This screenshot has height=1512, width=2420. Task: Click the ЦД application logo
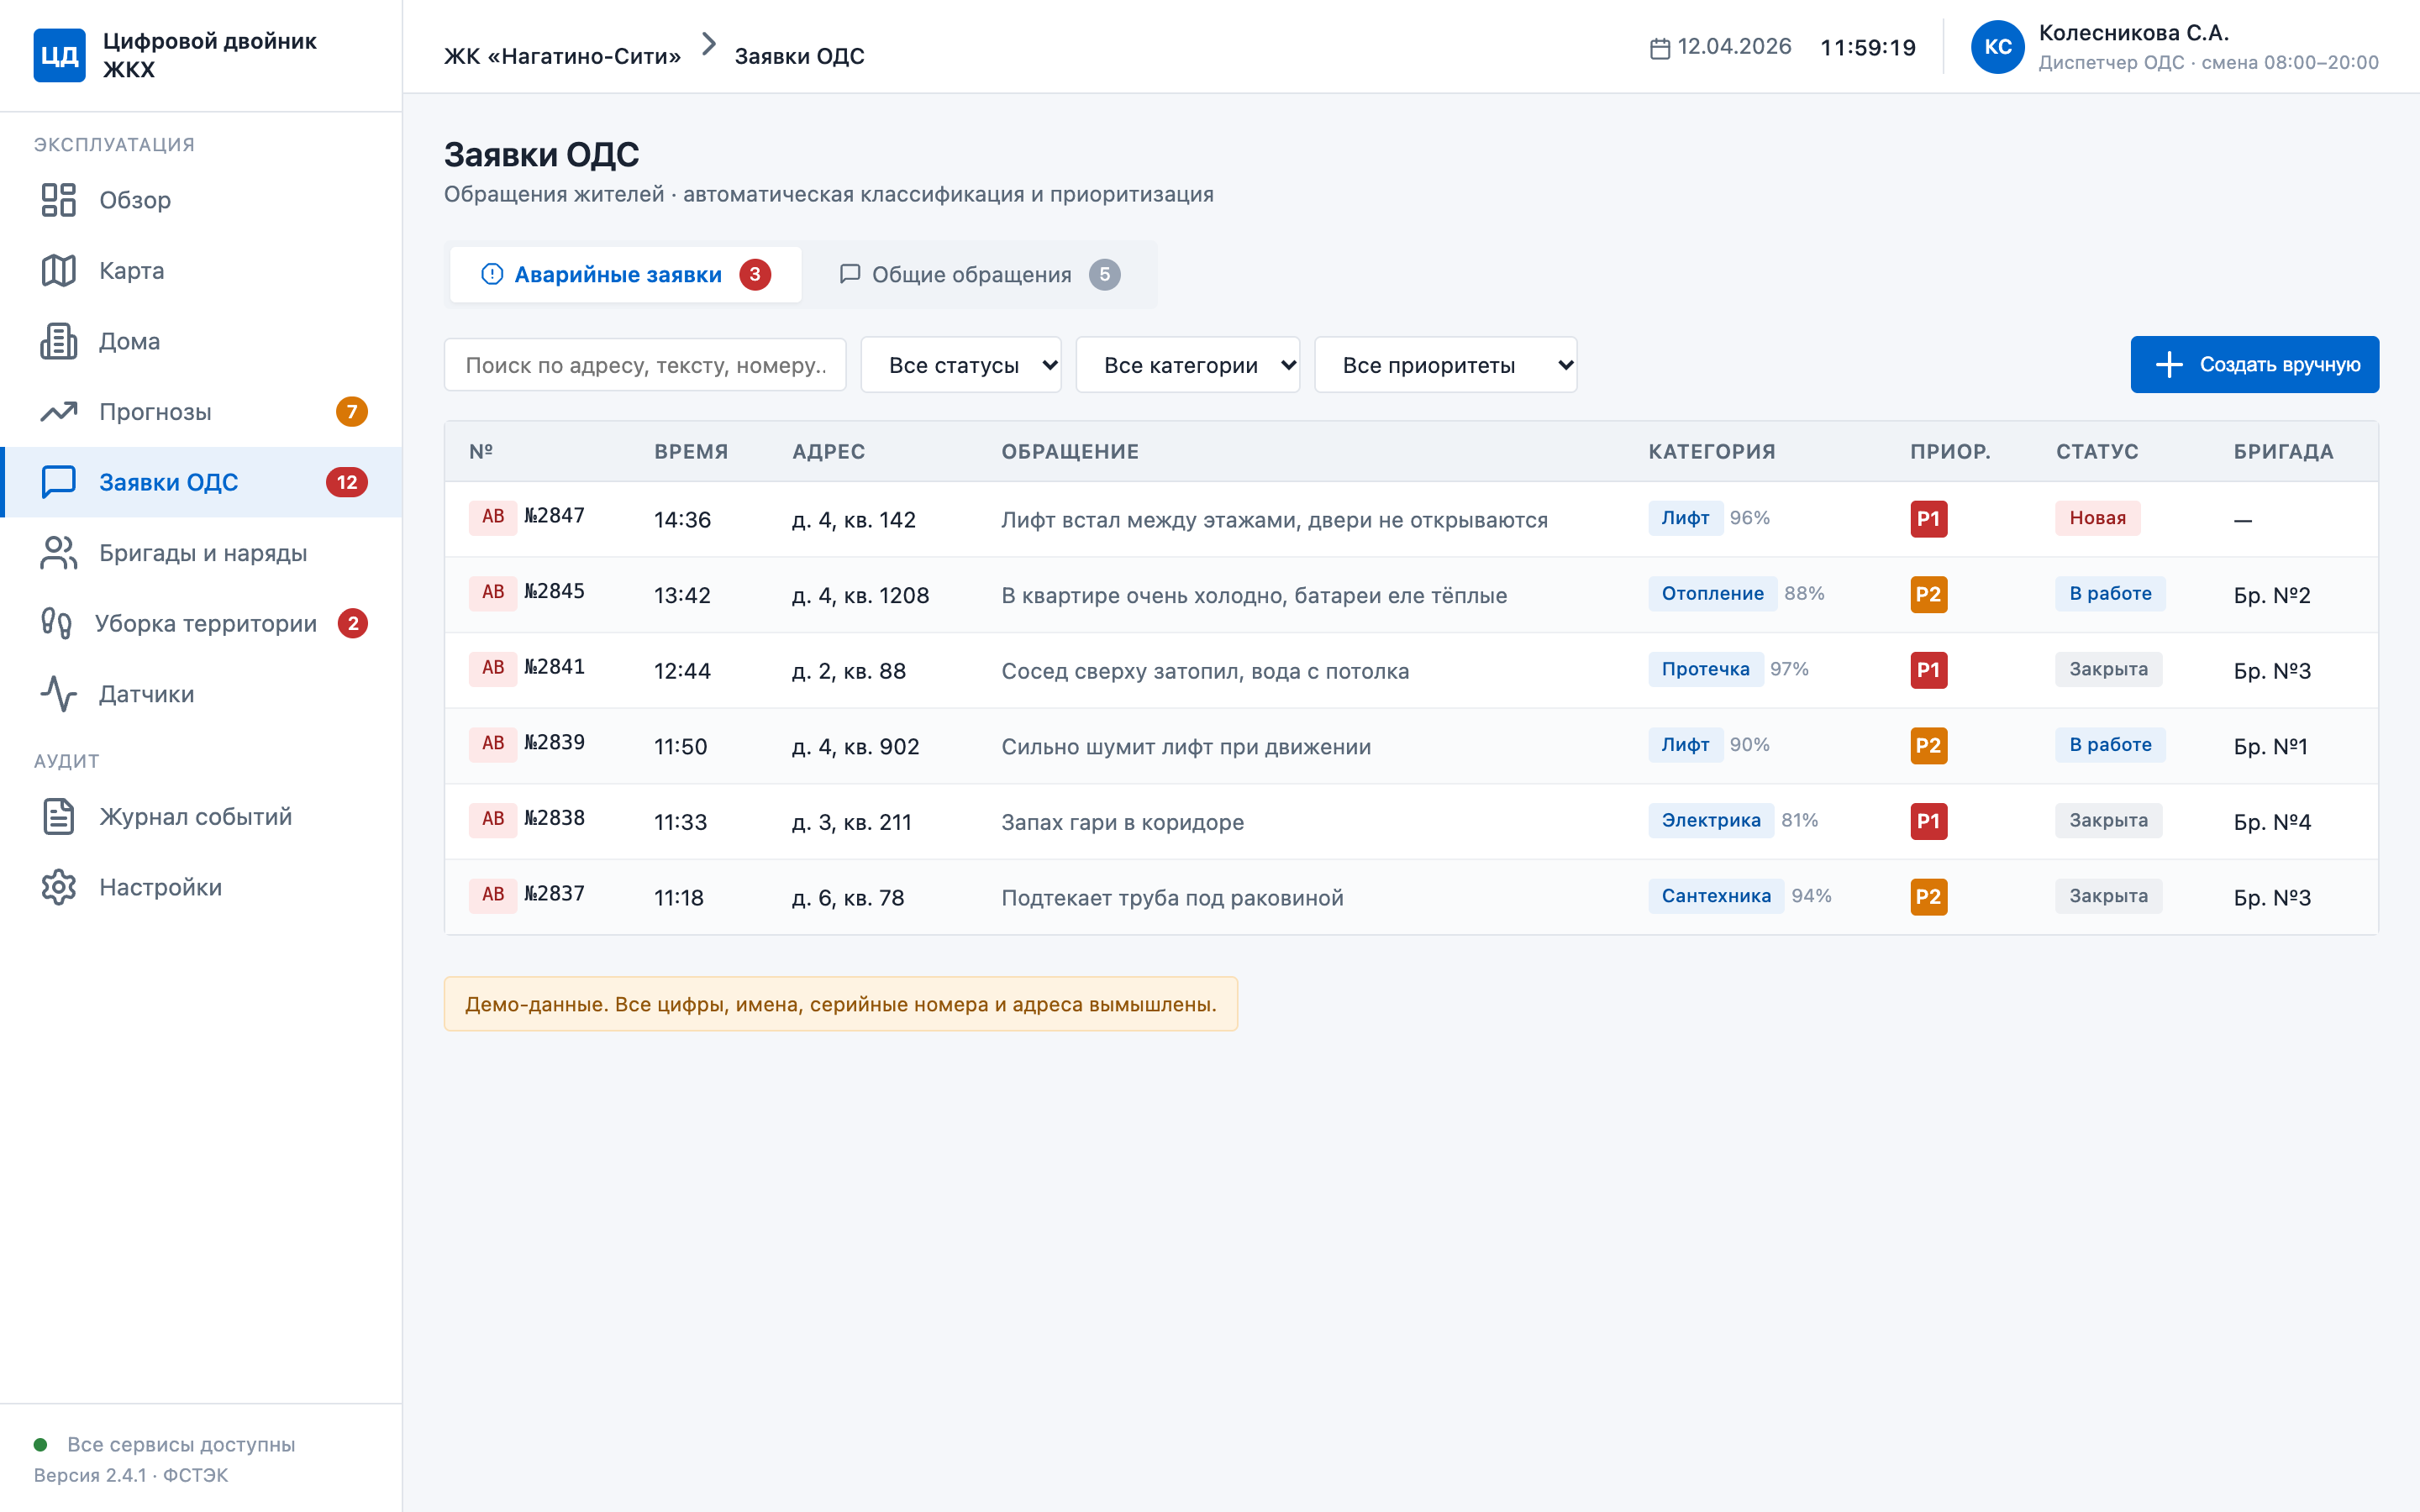coord(59,55)
